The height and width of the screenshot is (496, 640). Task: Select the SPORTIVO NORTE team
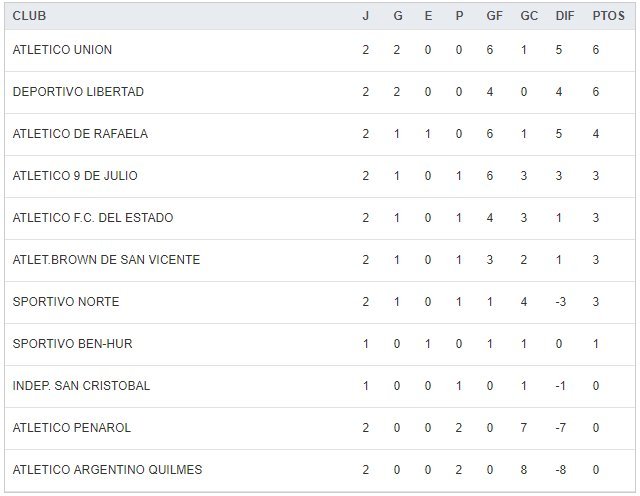coord(63,302)
